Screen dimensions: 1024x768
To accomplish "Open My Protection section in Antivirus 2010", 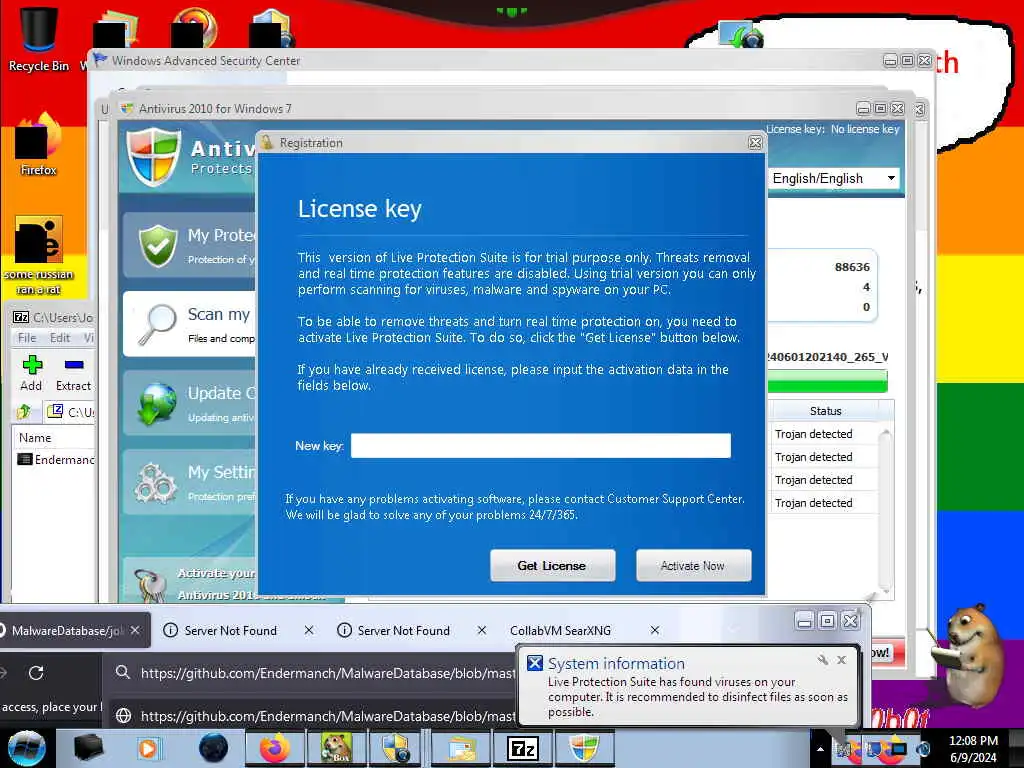I will (189, 246).
